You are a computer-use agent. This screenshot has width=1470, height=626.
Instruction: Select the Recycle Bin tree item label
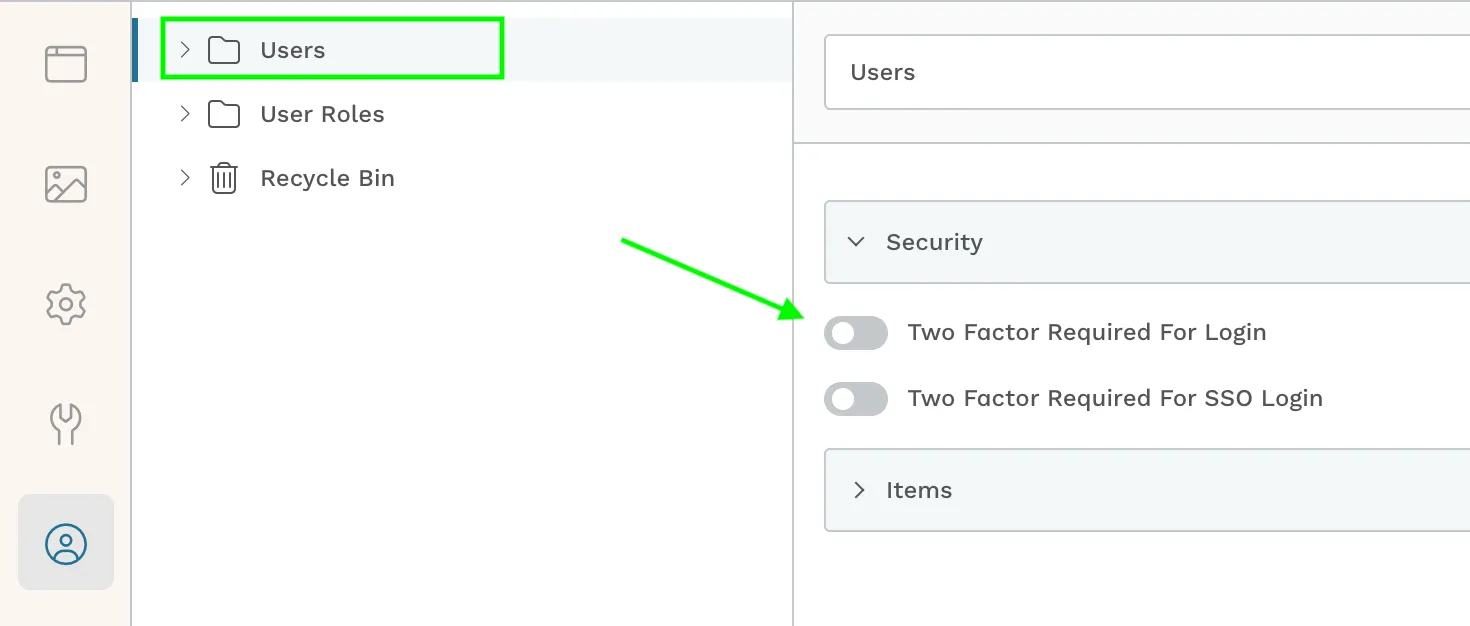[x=327, y=178]
